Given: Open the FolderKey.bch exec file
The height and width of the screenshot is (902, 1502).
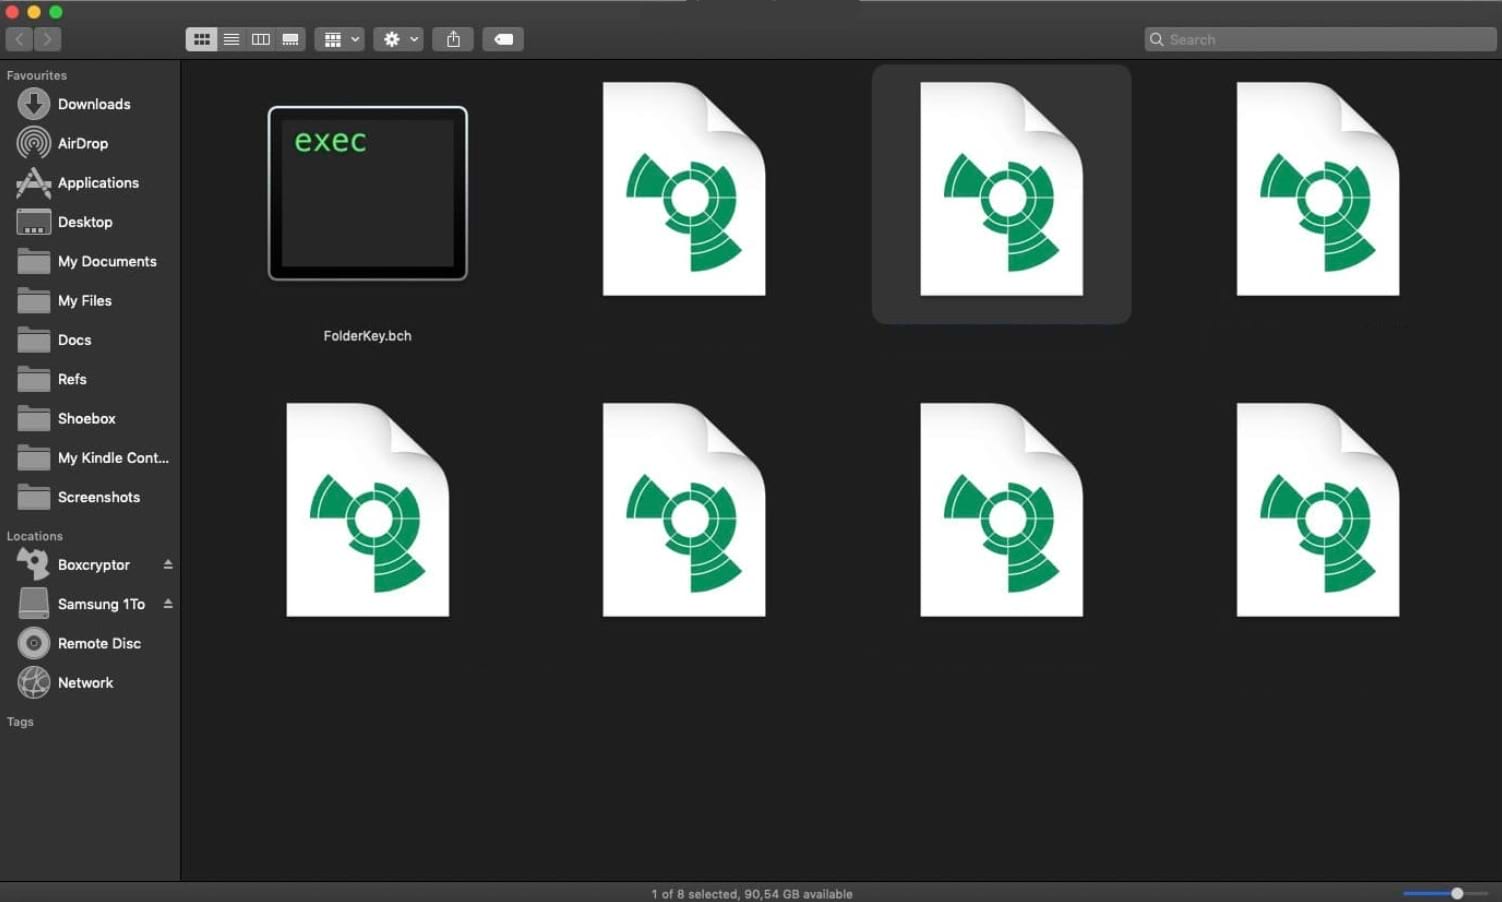Looking at the screenshot, I should tap(367, 193).
